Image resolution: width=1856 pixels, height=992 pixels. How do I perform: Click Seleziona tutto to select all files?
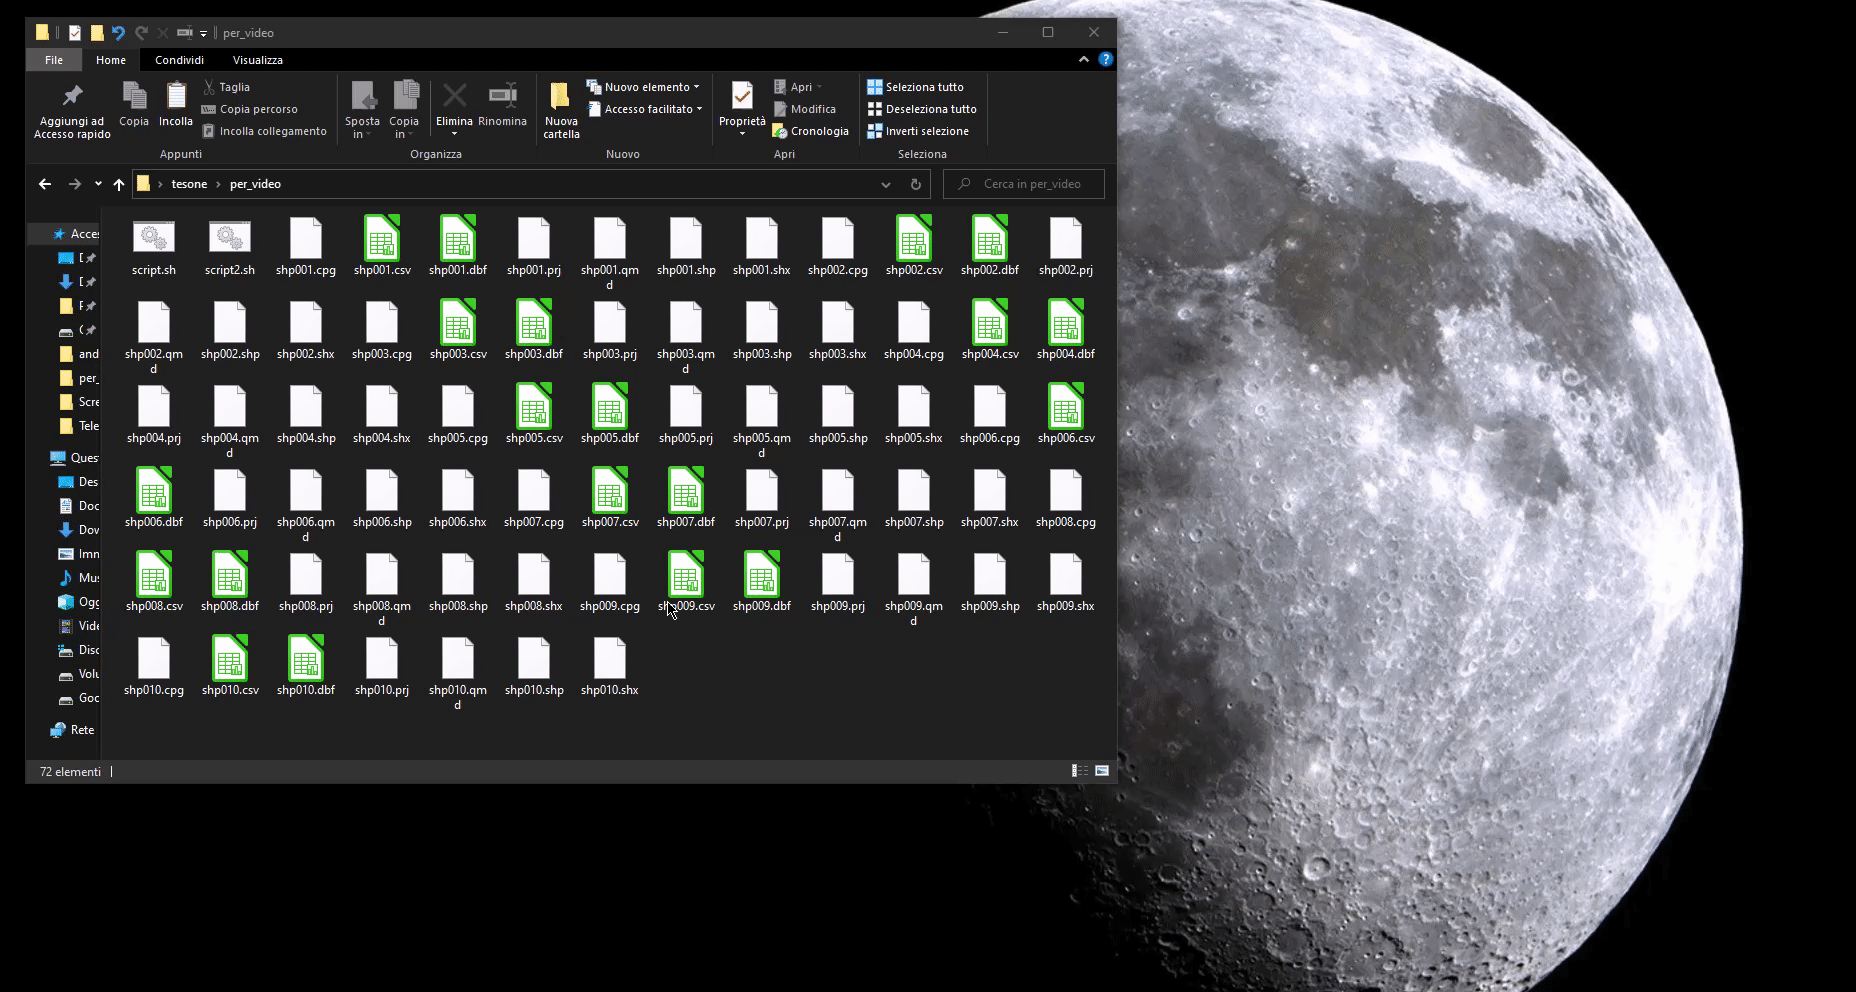coord(915,87)
